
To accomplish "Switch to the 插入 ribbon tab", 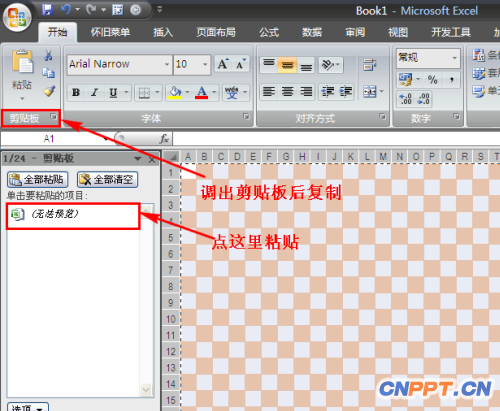I will [163, 32].
